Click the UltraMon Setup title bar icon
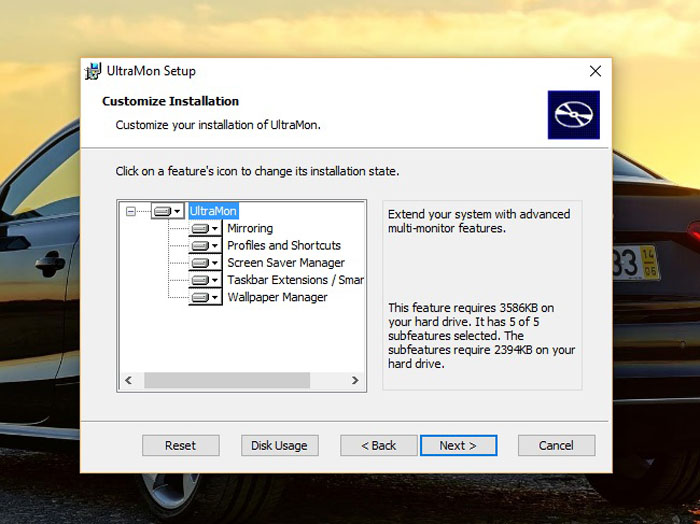 tap(93, 71)
